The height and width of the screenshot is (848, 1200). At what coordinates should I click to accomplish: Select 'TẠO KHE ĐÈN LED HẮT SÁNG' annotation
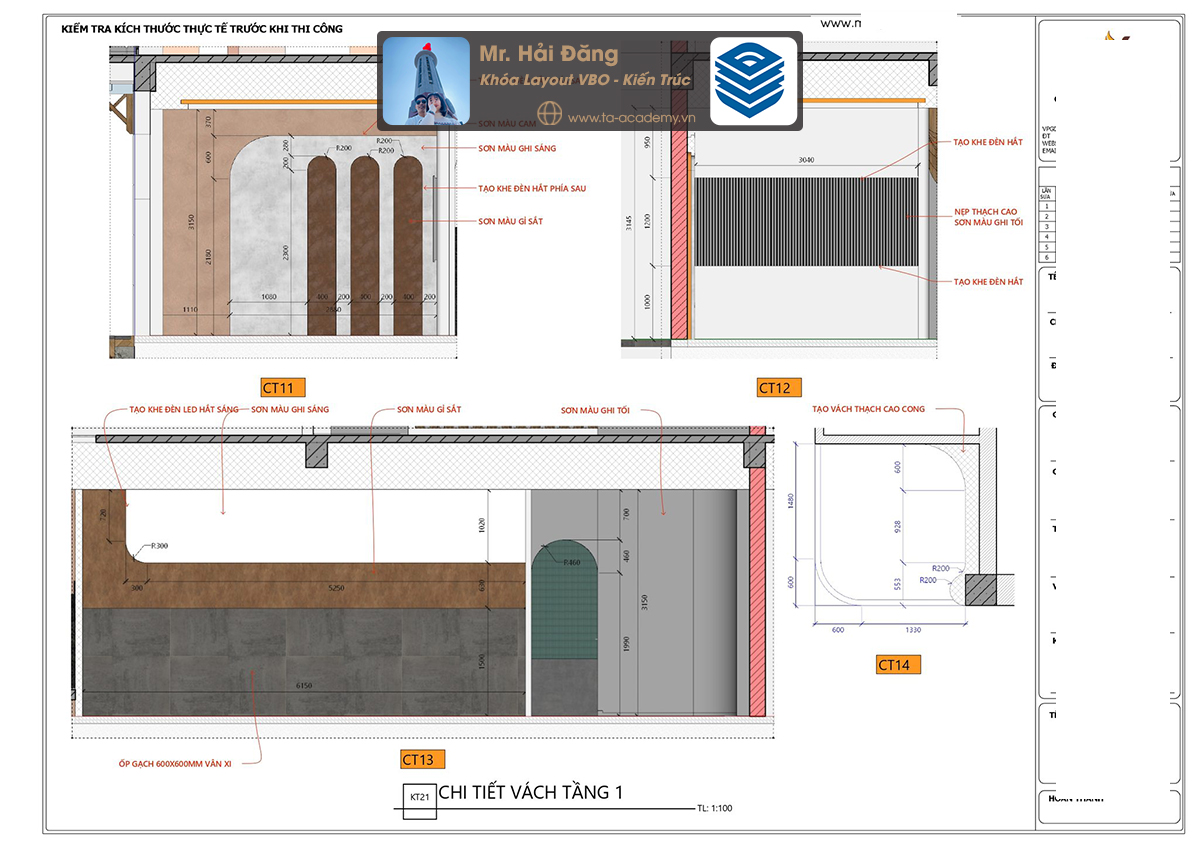point(184,409)
